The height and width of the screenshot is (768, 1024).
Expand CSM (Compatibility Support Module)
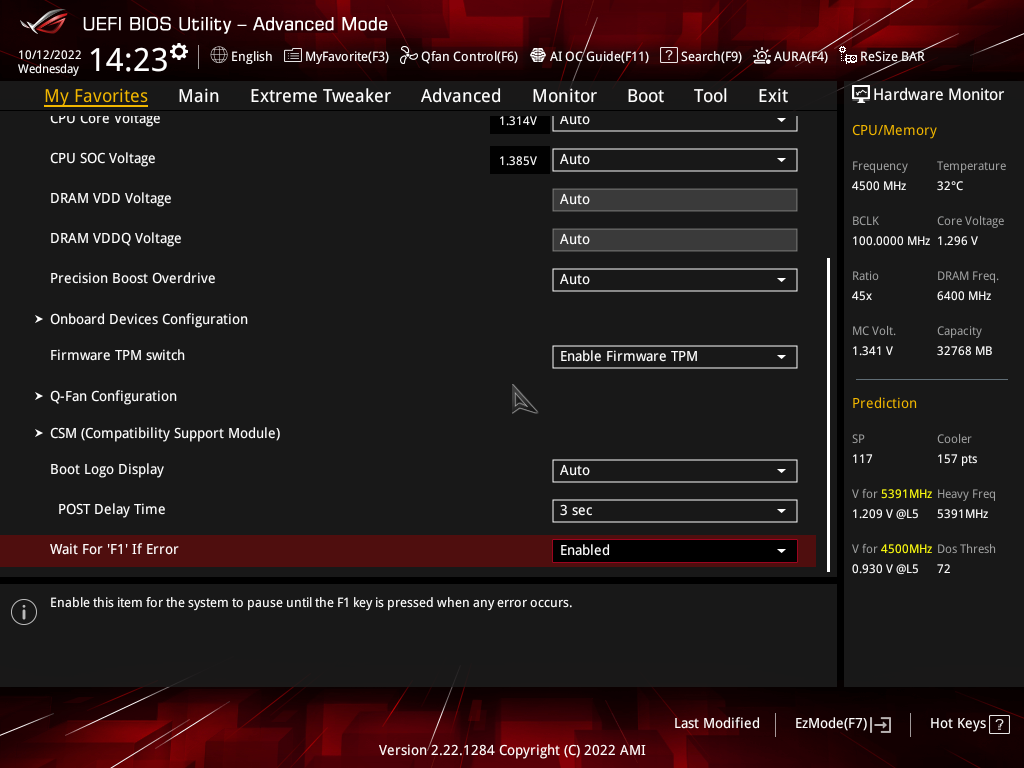coord(165,434)
